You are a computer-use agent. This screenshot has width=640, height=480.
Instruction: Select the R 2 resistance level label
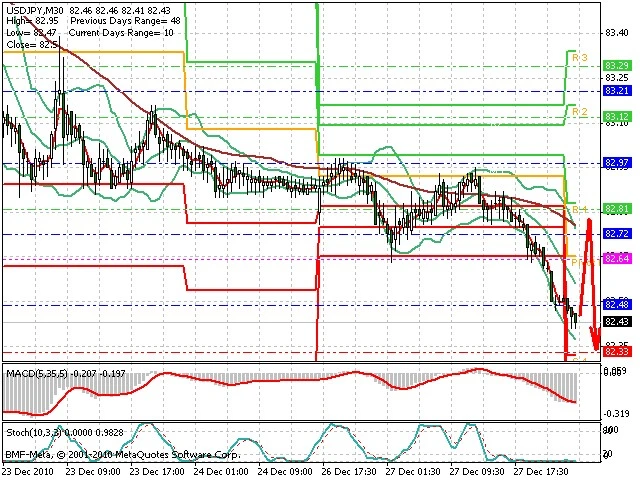click(x=580, y=112)
